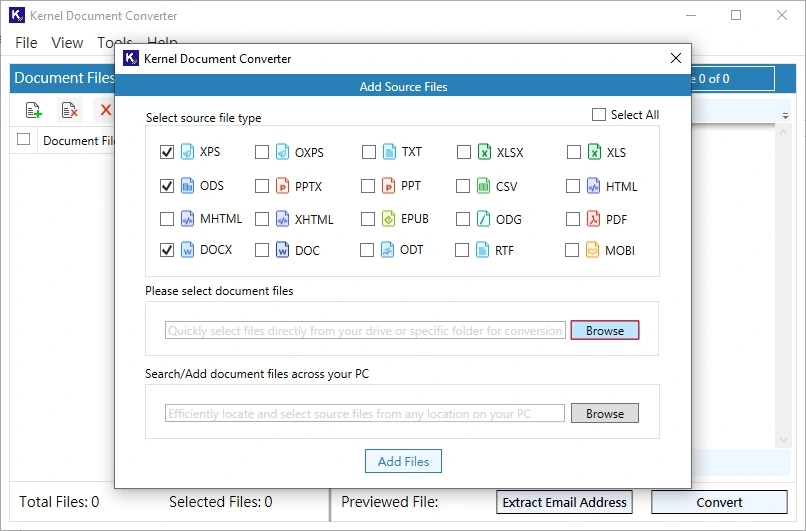Click the XLS spreadsheet icon
806x531 pixels.
pos(594,152)
